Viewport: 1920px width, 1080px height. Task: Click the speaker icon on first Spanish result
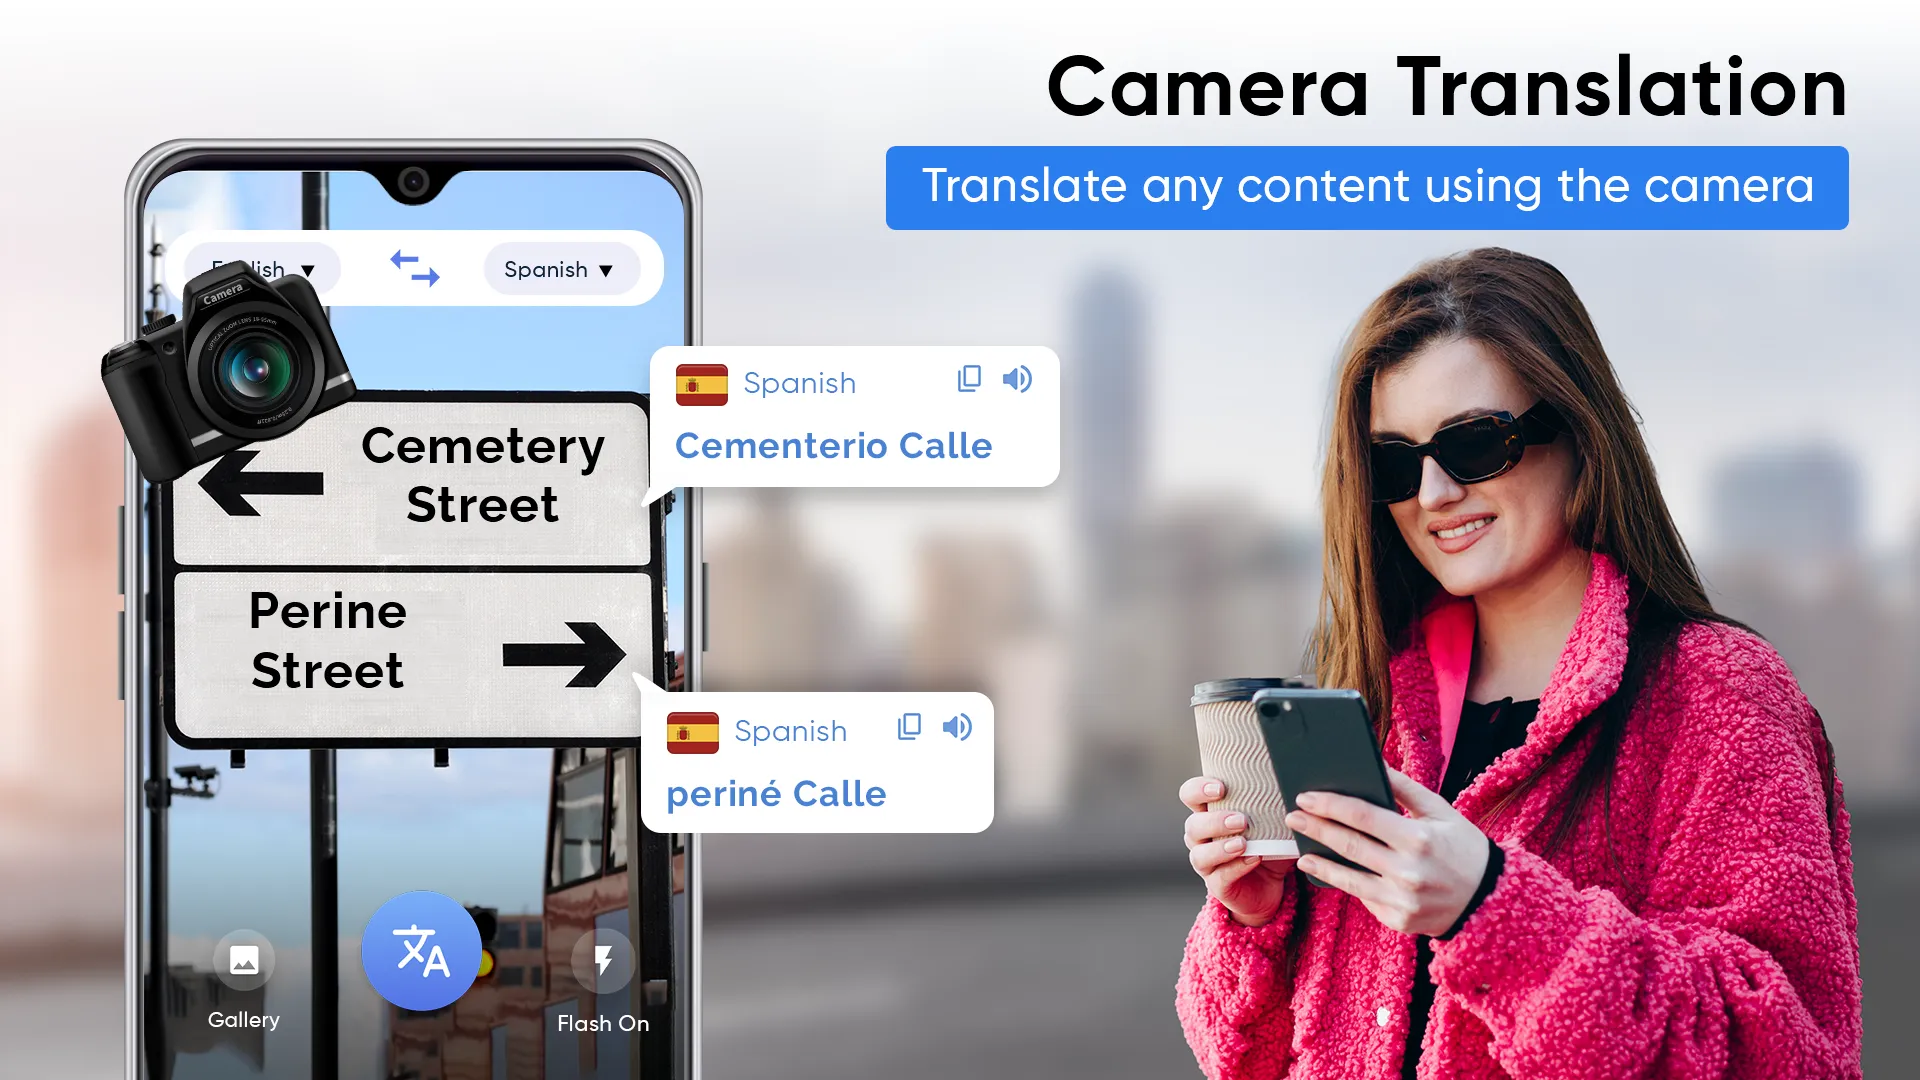[x=1018, y=380]
